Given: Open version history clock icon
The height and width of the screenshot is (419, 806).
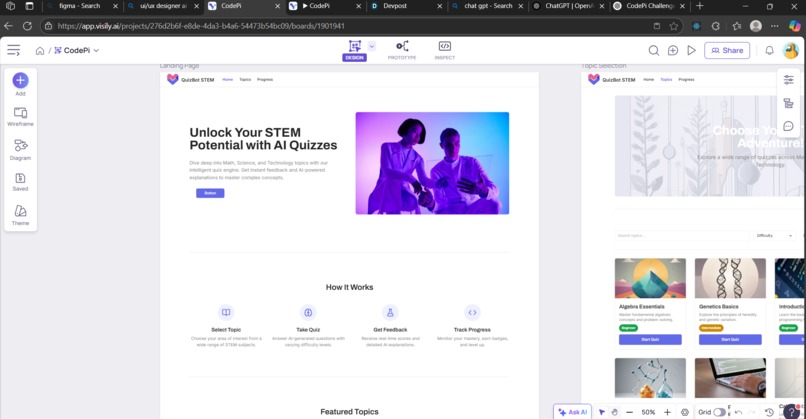Looking at the screenshot, I should [x=769, y=412].
